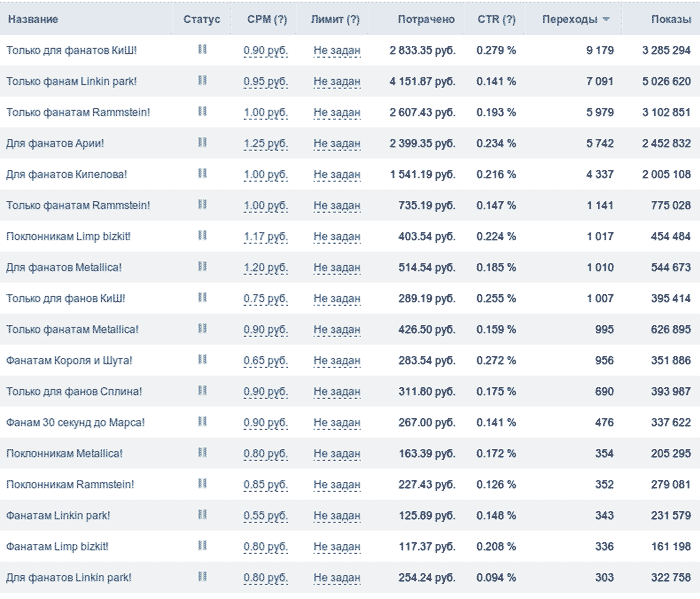
Task: Toggle status icon in Для фанатов Арии! row
Action: pyautogui.click(x=202, y=142)
